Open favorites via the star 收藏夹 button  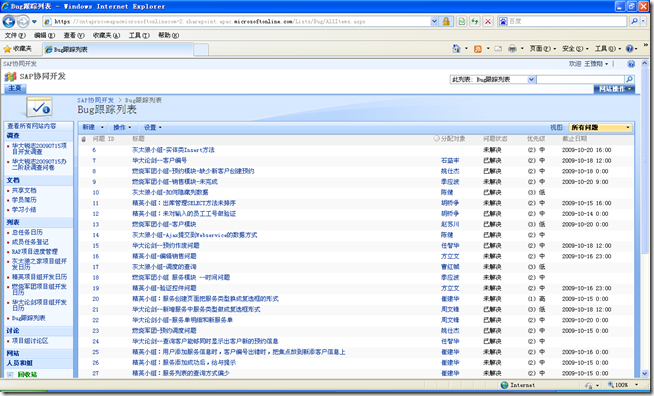coord(18,49)
